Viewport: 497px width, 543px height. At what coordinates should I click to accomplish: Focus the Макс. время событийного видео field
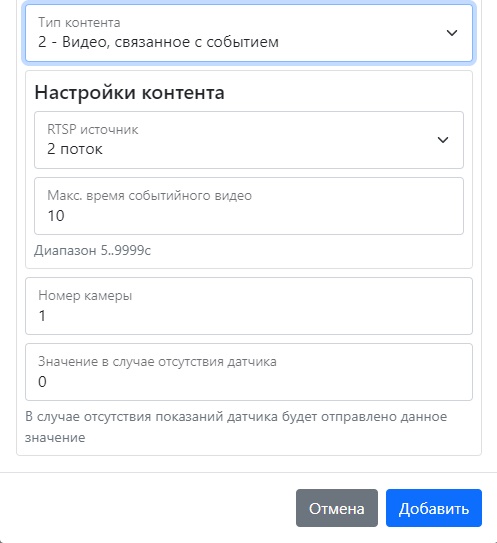[249, 206]
